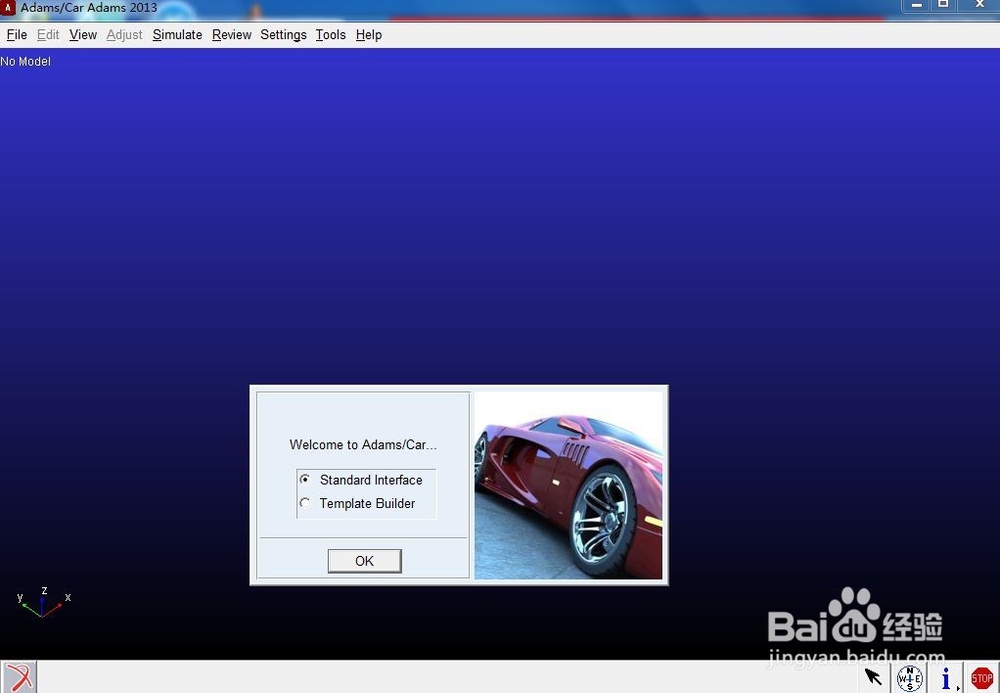
Task: Open the File menu
Action: [x=17, y=35]
